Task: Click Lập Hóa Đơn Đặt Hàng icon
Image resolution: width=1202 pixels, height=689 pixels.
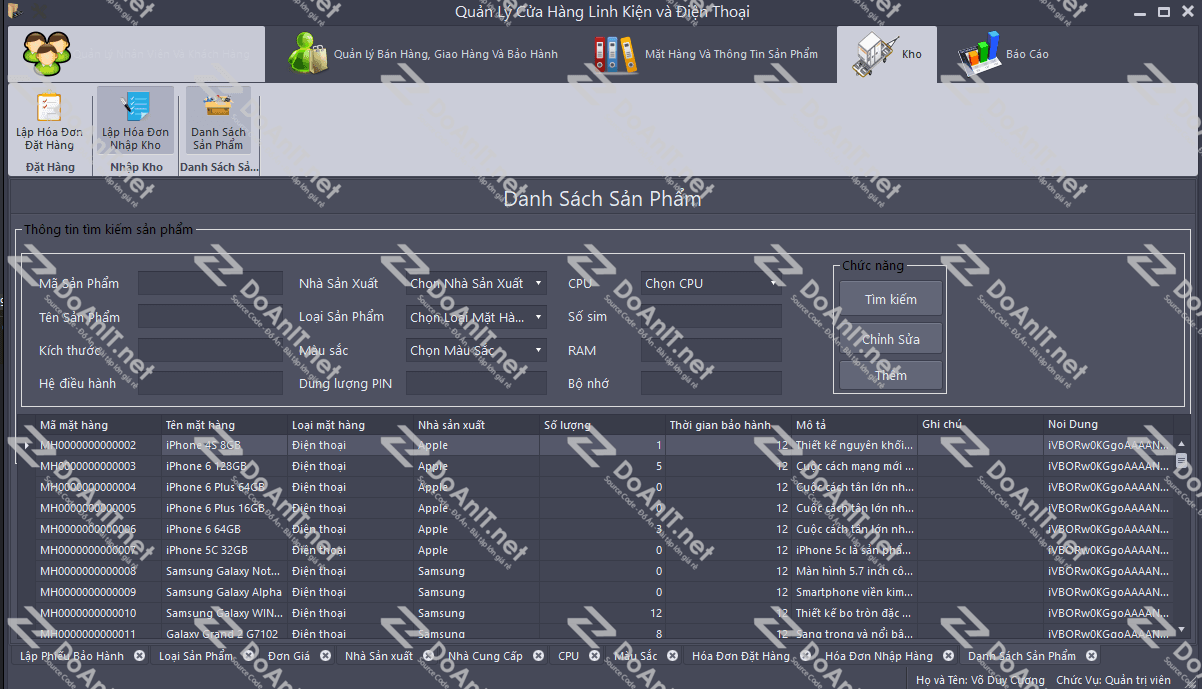Action: pos(50,108)
